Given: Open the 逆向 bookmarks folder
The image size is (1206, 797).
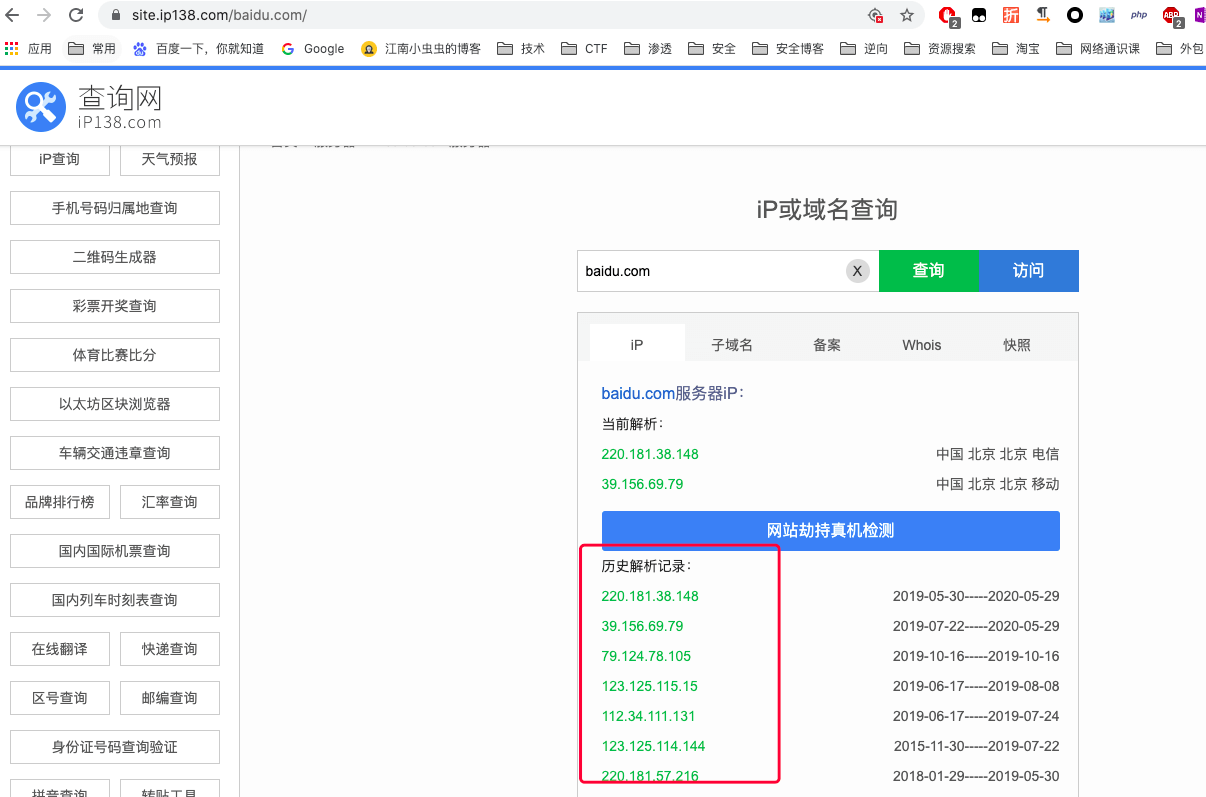Looking at the screenshot, I should pos(864,48).
